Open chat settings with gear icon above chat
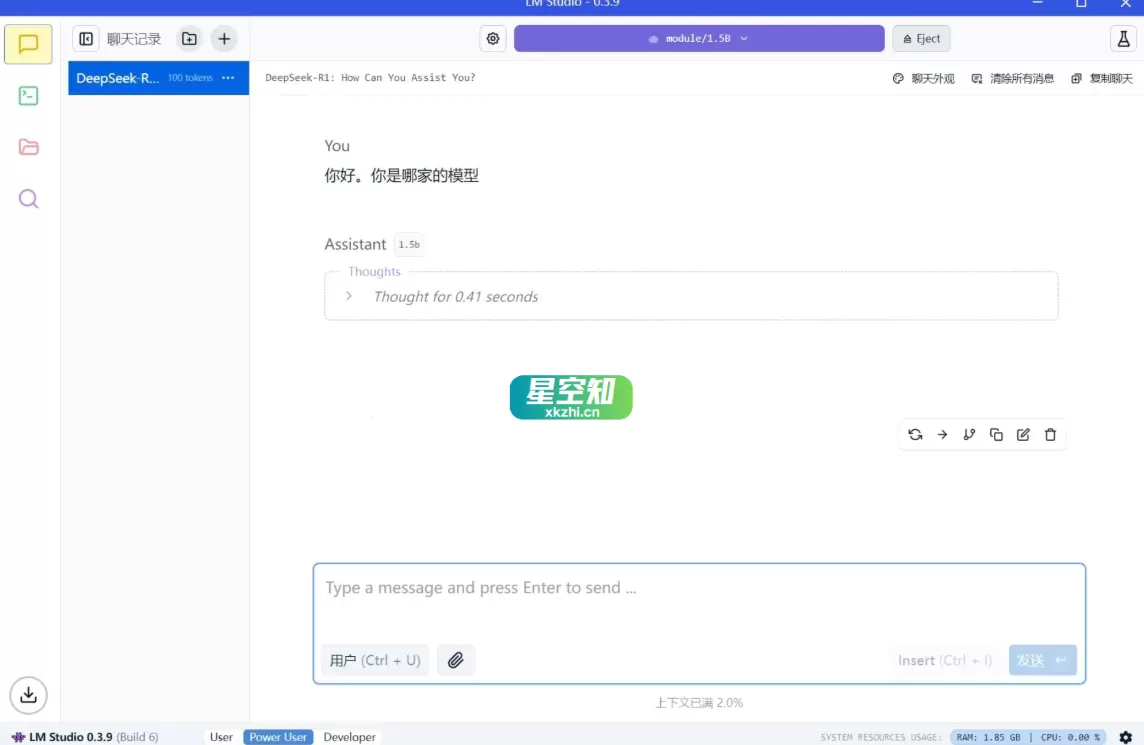 (x=492, y=38)
